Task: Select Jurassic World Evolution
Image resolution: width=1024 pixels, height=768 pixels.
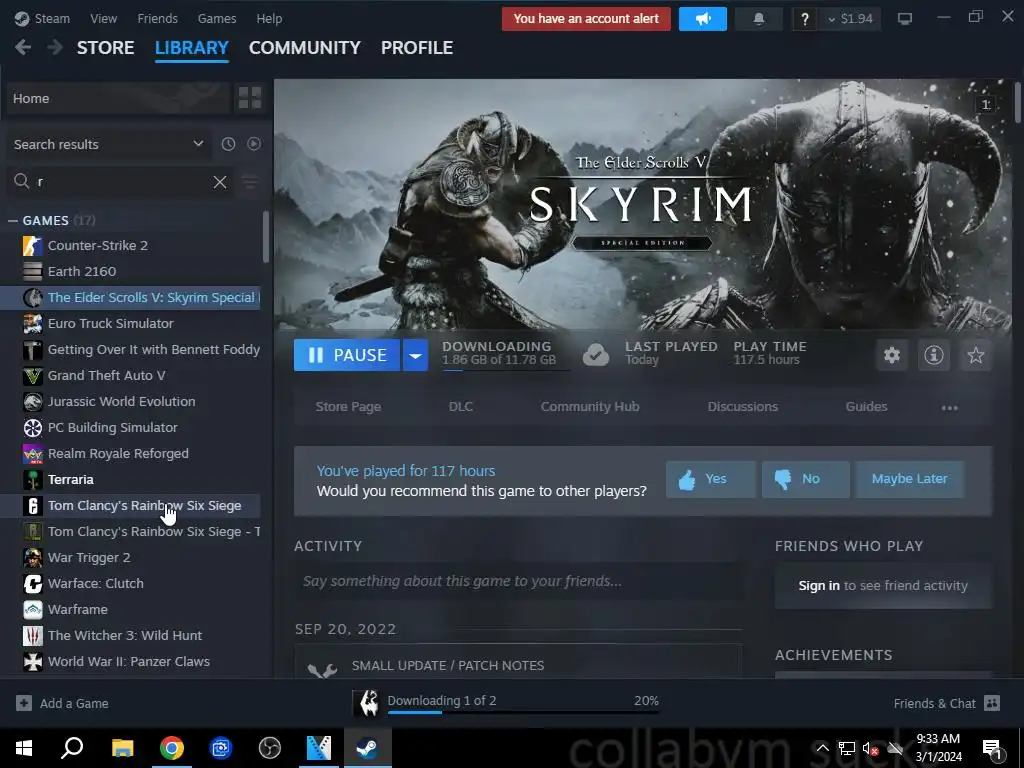Action: 131,402
